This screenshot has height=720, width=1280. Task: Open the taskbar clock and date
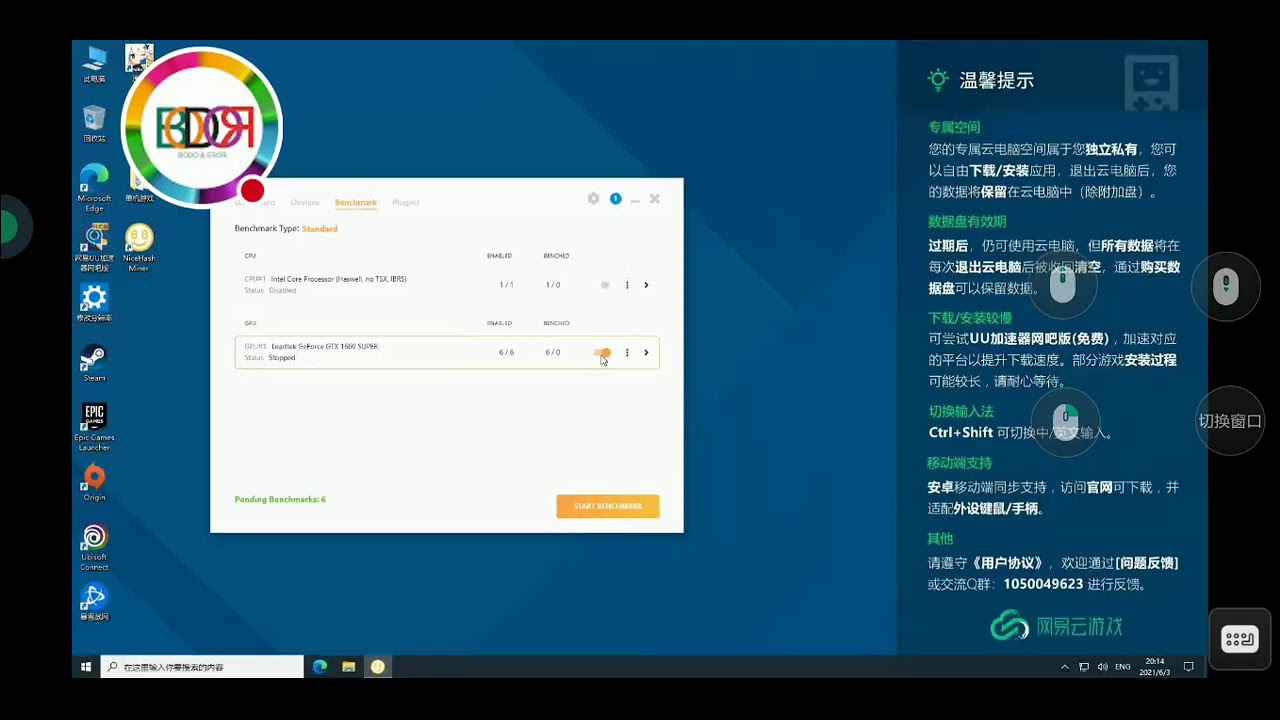coord(1155,666)
